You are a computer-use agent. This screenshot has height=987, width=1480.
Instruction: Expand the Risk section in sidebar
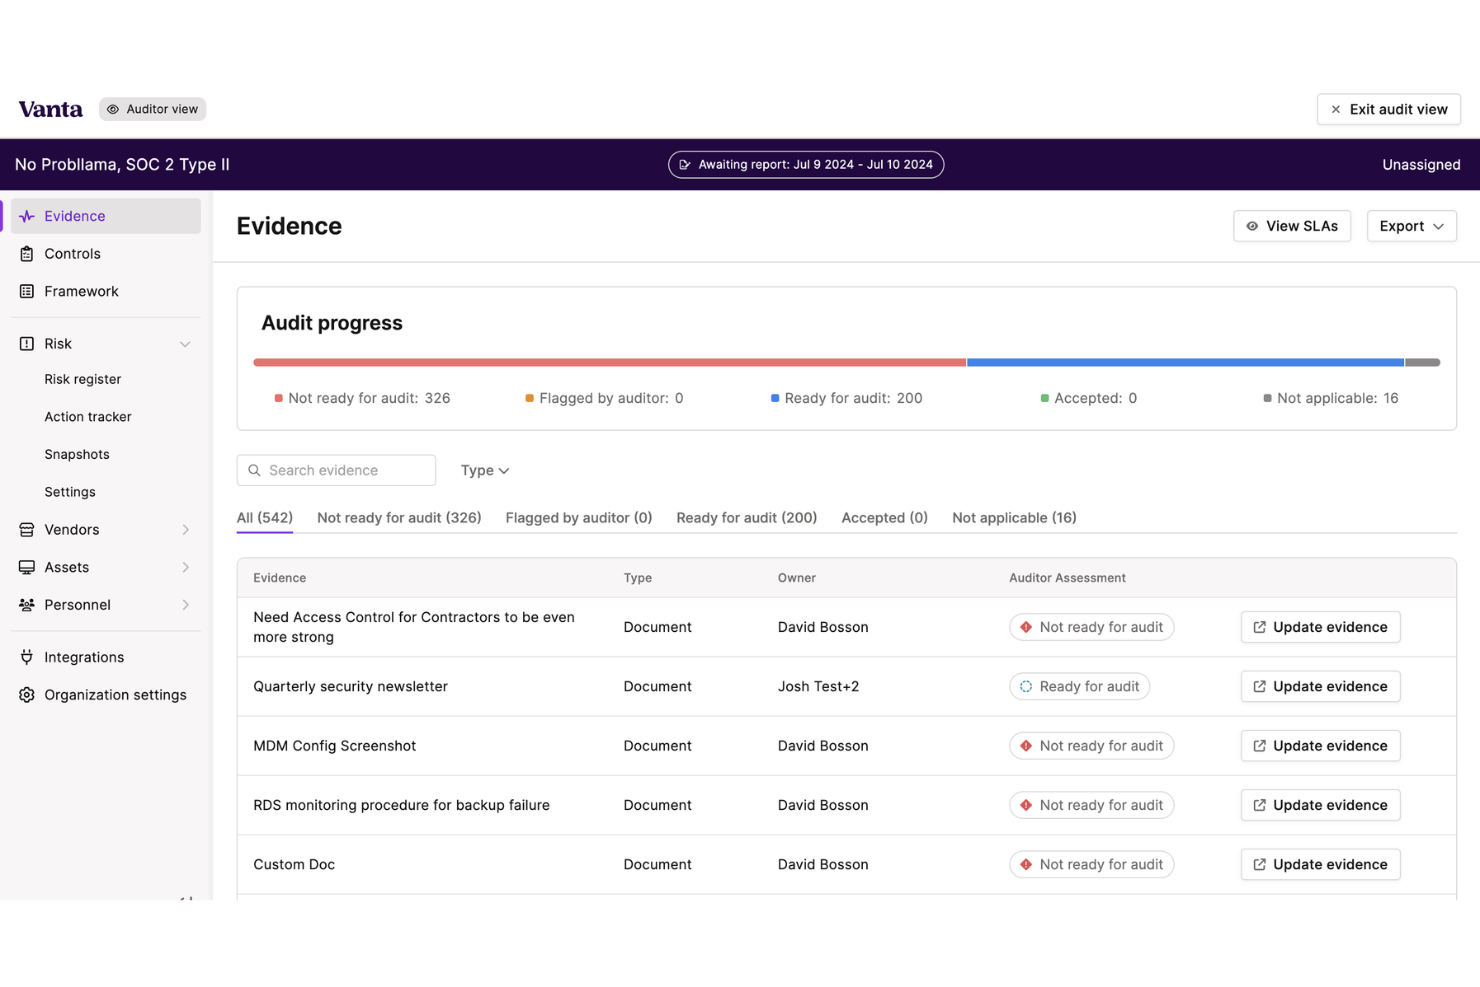[184, 343]
